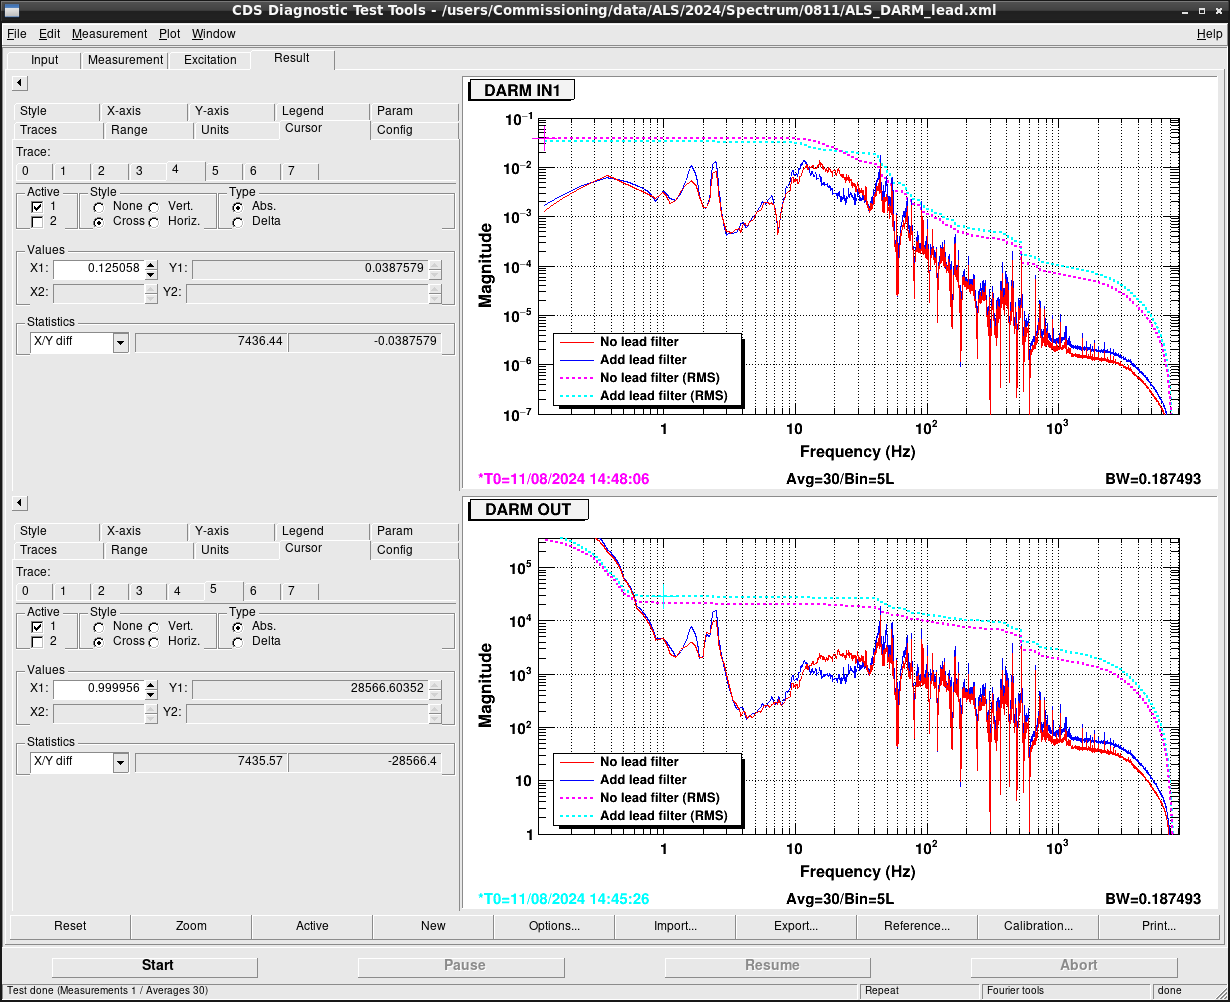Increment X1 value in DARM IN1 panel

click(x=151, y=264)
